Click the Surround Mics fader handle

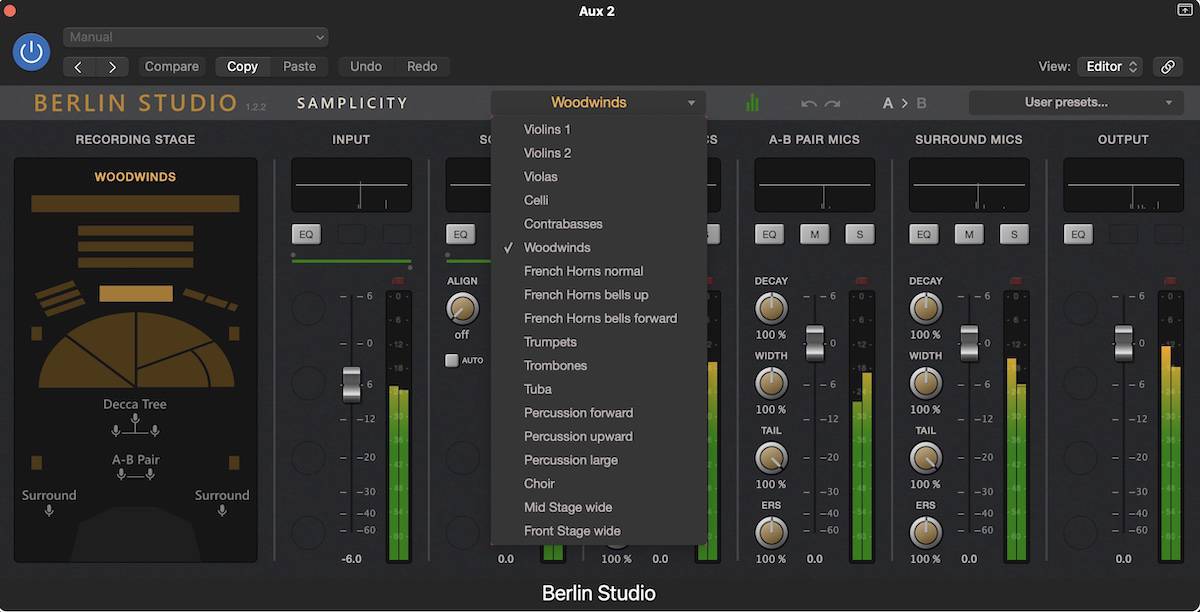pos(969,343)
